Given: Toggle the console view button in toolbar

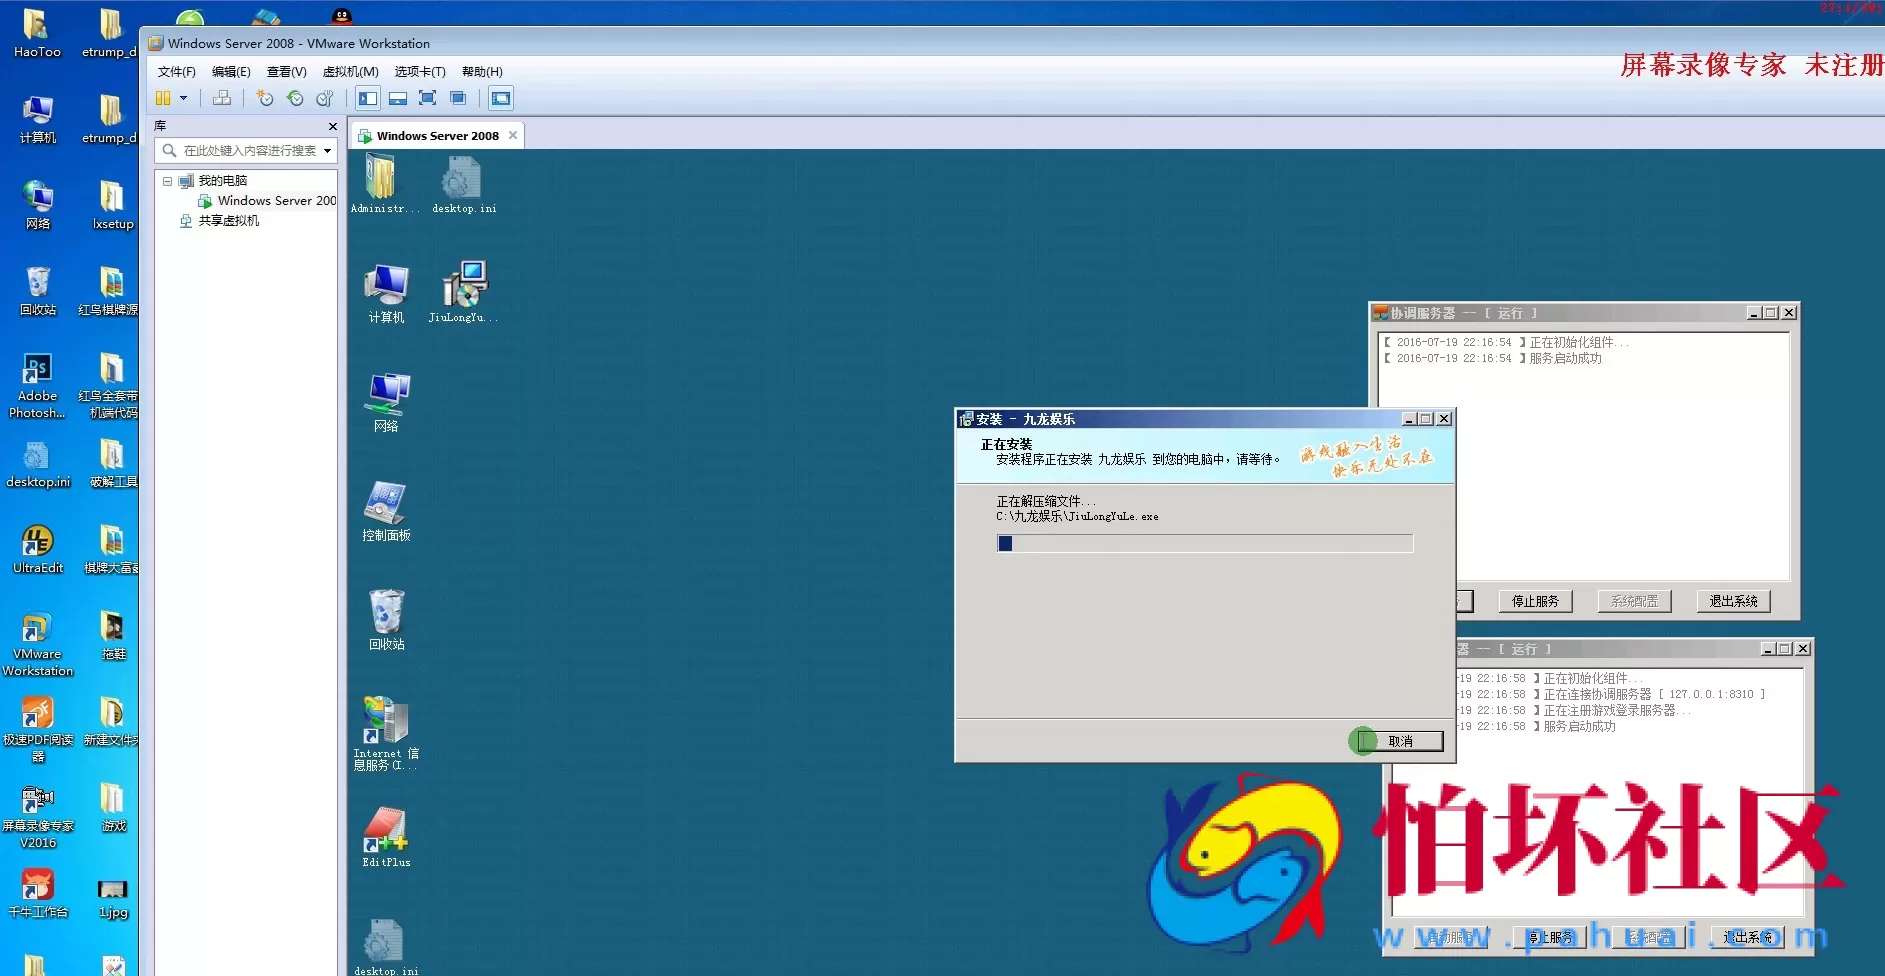Looking at the screenshot, I should pyautogui.click(x=501, y=98).
